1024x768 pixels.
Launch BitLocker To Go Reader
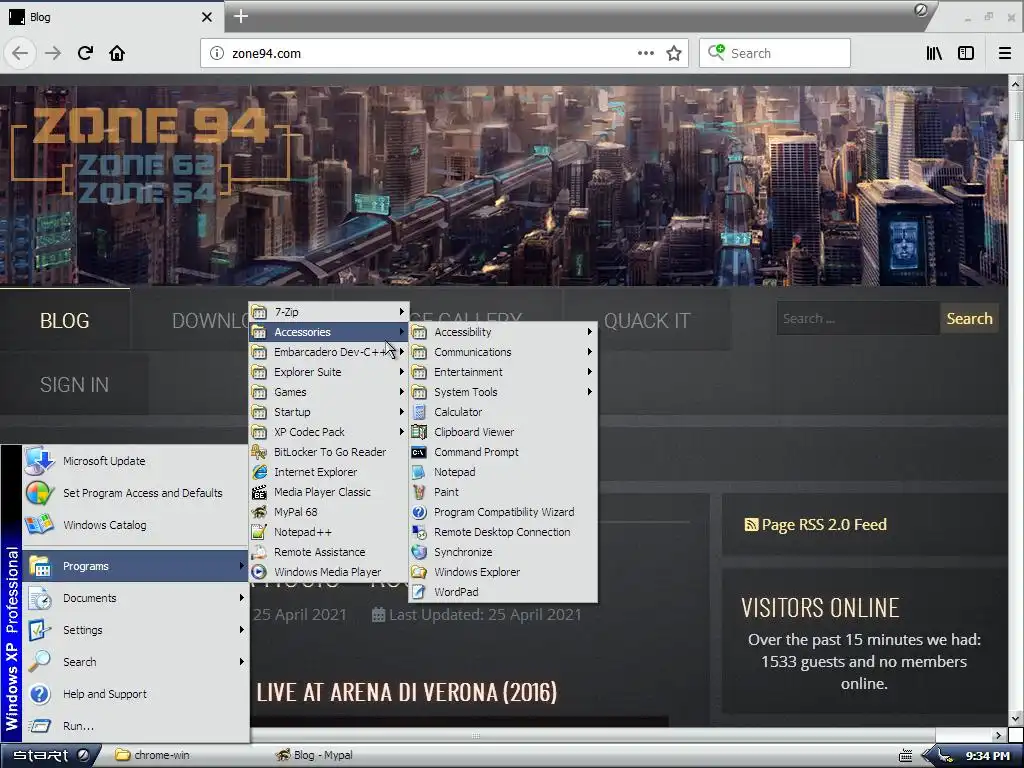pyautogui.click(x=329, y=452)
